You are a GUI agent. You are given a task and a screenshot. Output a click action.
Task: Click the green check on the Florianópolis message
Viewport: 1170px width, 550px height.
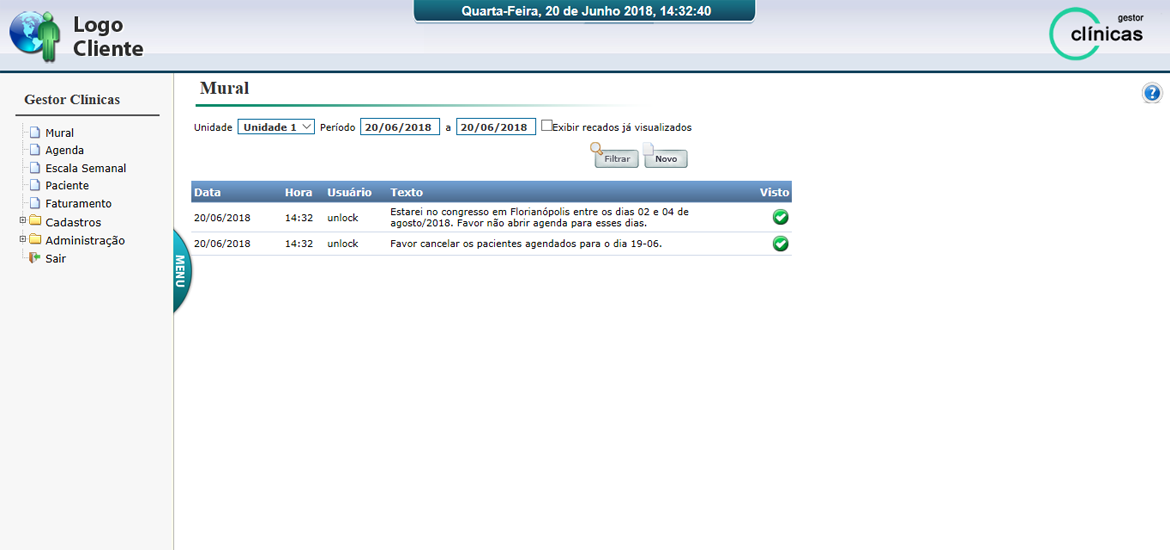click(780, 217)
